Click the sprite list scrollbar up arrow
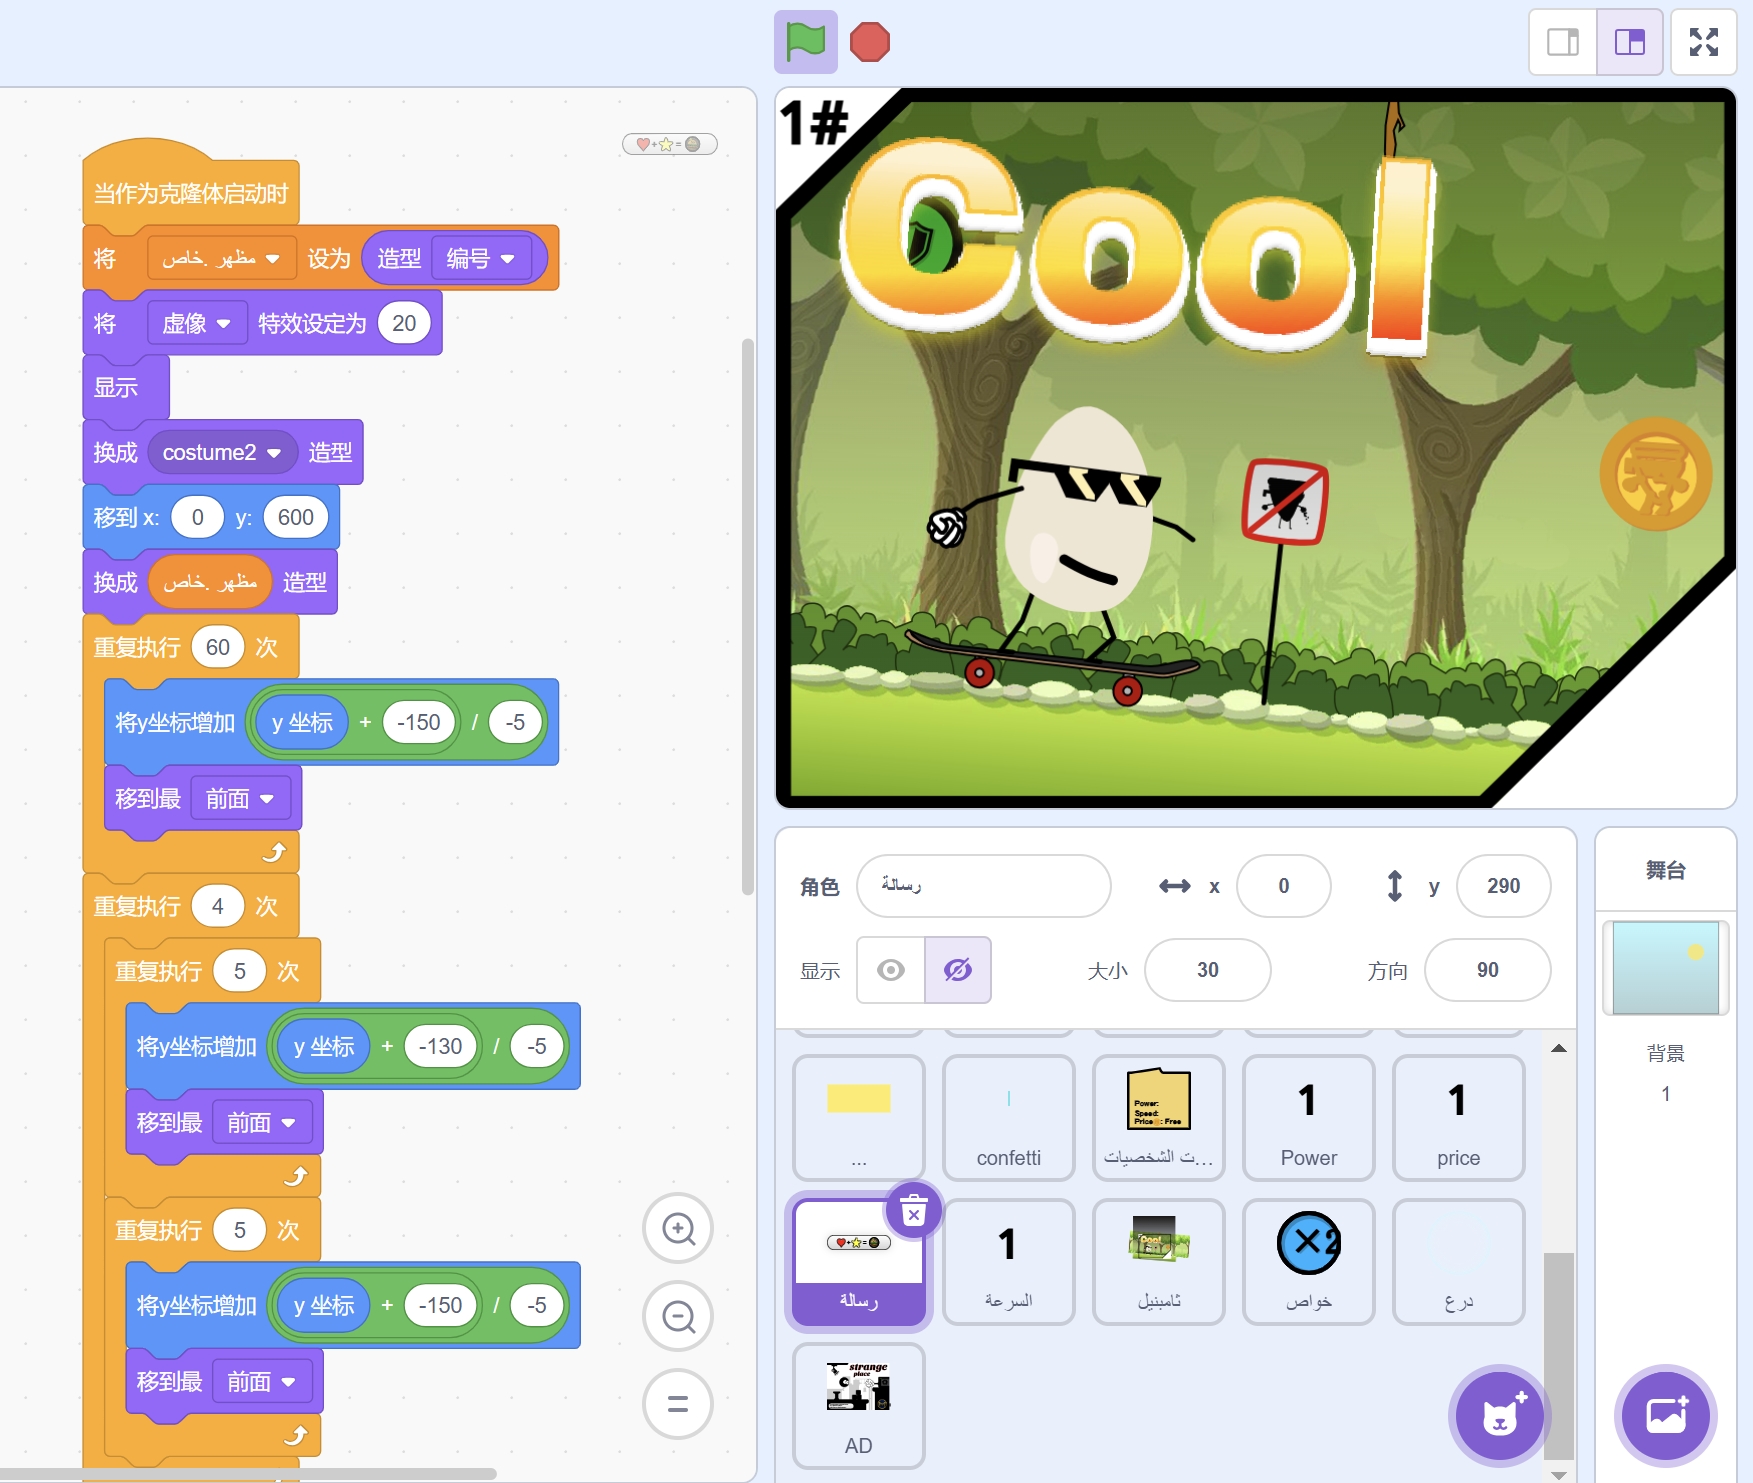This screenshot has height=1483, width=1753. 1558,1048
